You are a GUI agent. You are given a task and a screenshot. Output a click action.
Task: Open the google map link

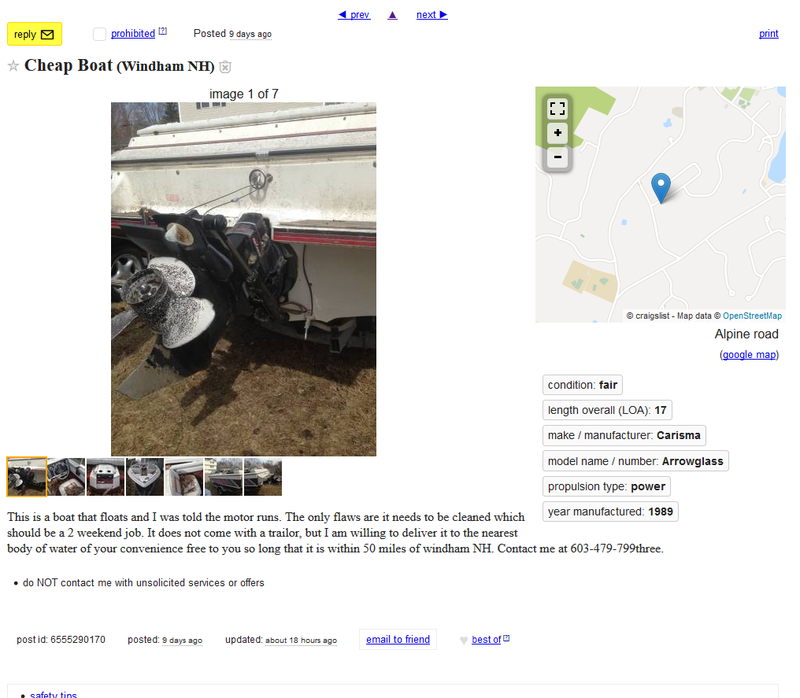coord(749,355)
